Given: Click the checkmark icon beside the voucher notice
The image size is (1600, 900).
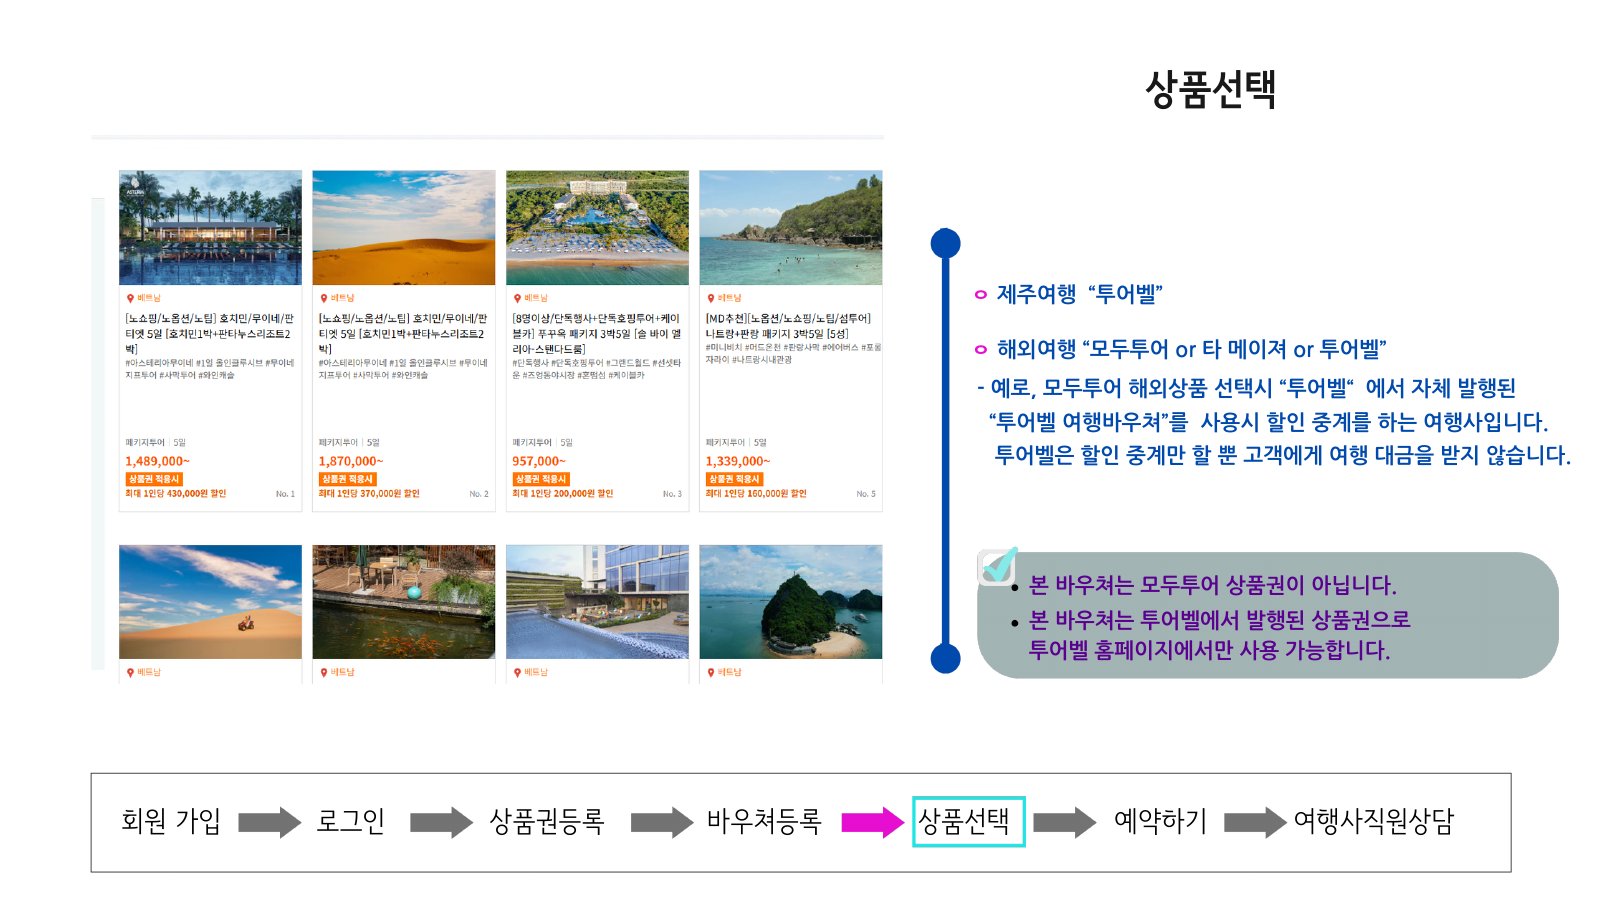Looking at the screenshot, I should click(997, 566).
